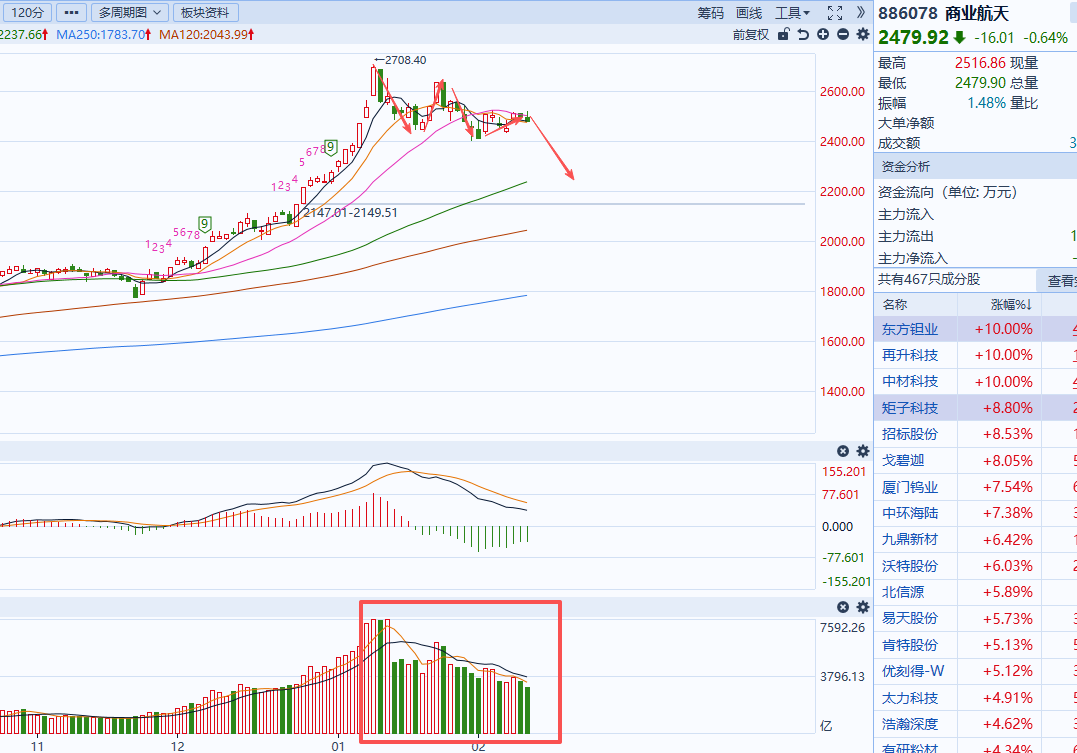Image resolution: width=1077 pixels, height=753 pixels.
Task: Toggle the 前复权 price adjustment
Action: pos(750,34)
